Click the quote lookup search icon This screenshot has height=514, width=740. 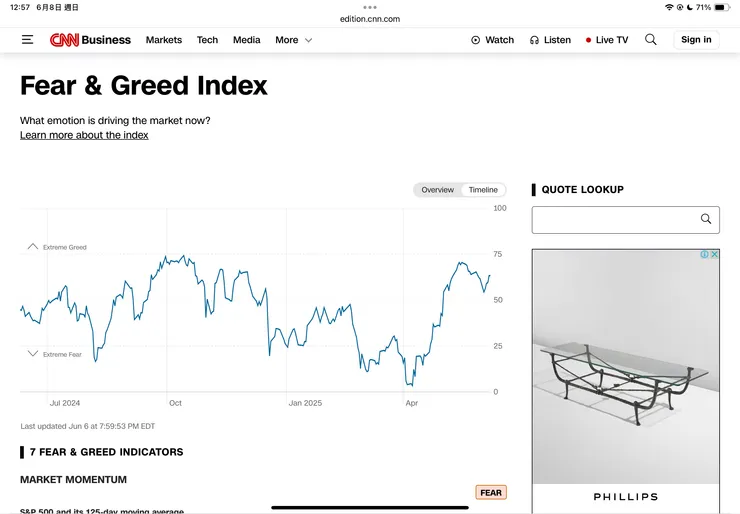pyautogui.click(x=706, y=219)
